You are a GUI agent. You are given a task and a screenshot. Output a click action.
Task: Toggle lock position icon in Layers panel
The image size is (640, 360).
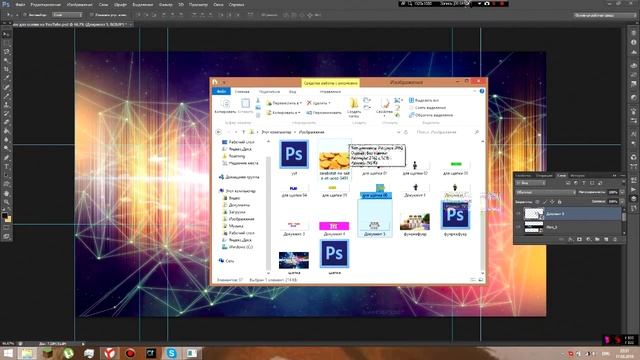click(x=552, y=202)
